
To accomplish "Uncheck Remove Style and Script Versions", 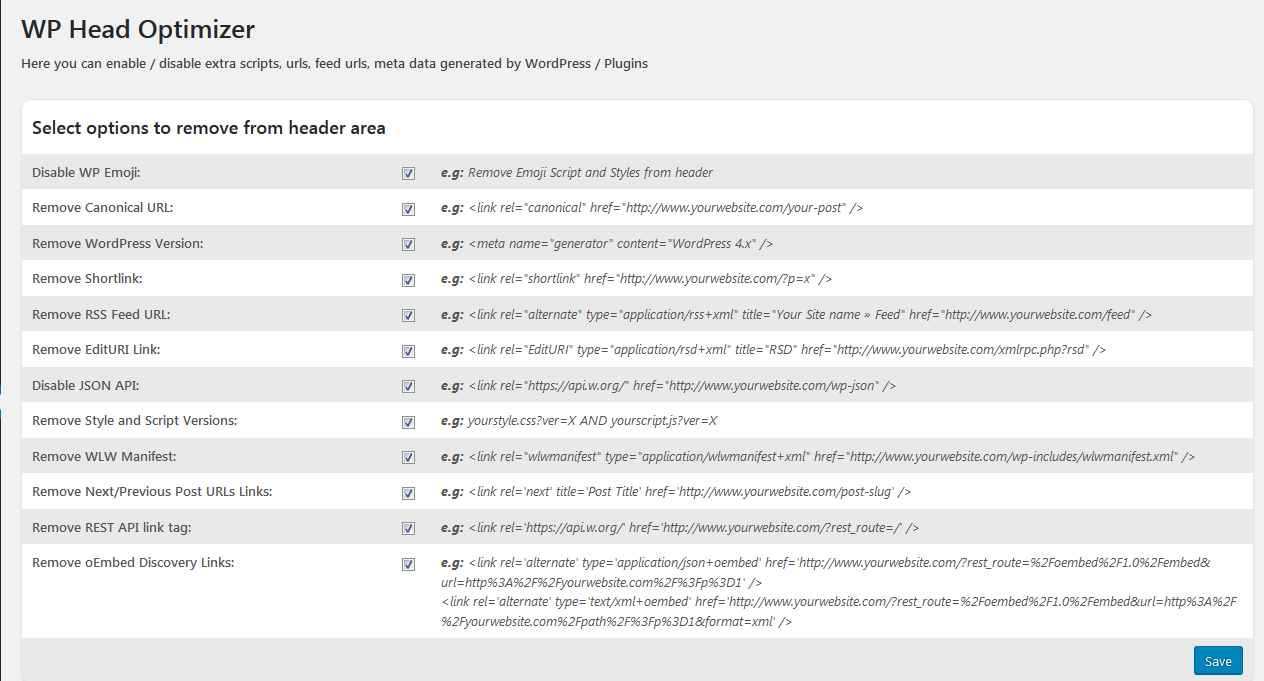I will [408, 422].
